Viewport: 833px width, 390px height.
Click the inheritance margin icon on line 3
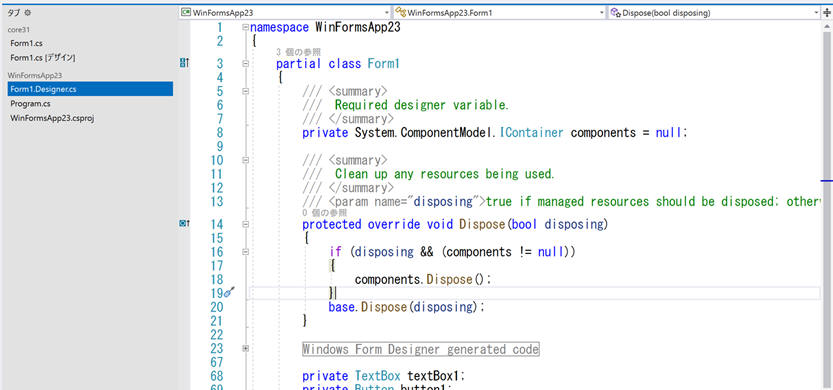coord(184,64)
